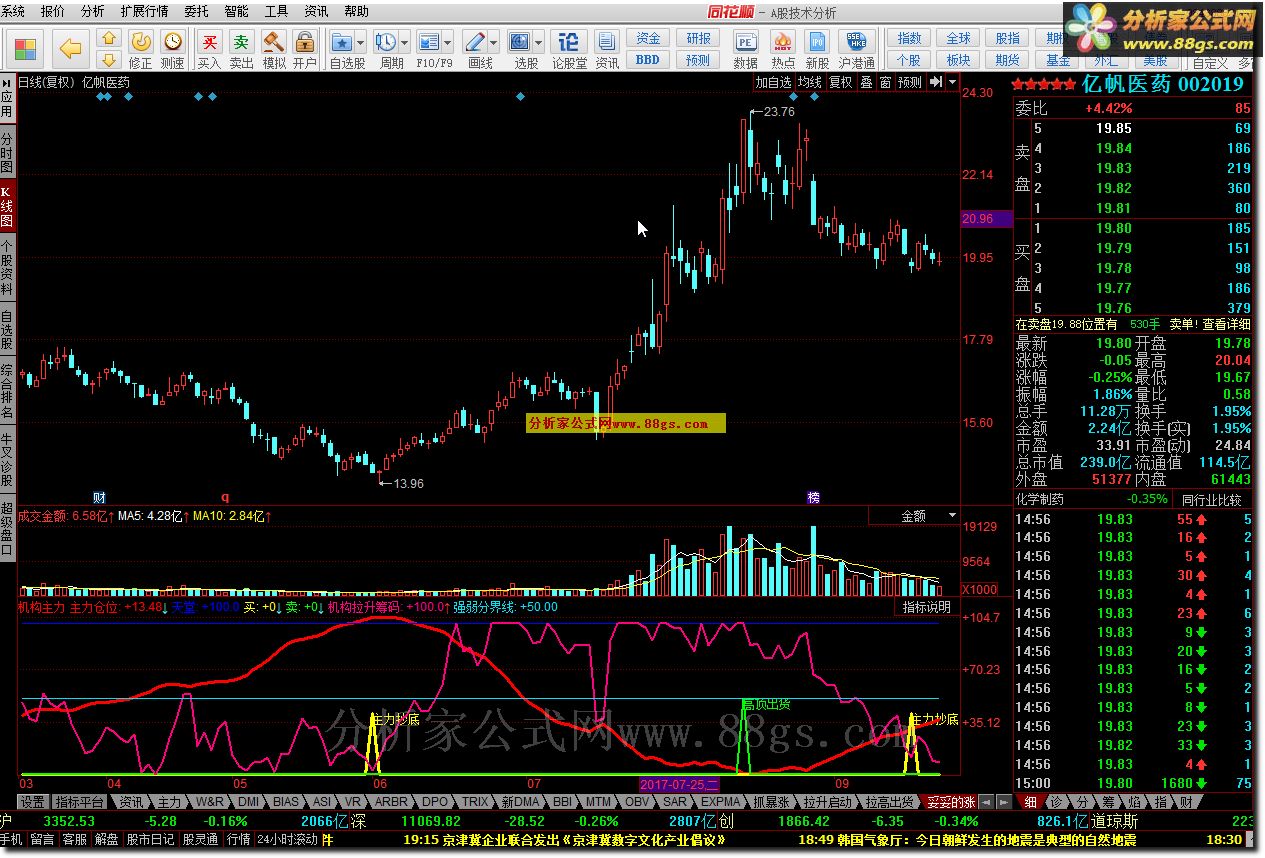Viewport: 1265px width, 858px height.
Task: Open the 智能 menu
Action: point(236,11)
